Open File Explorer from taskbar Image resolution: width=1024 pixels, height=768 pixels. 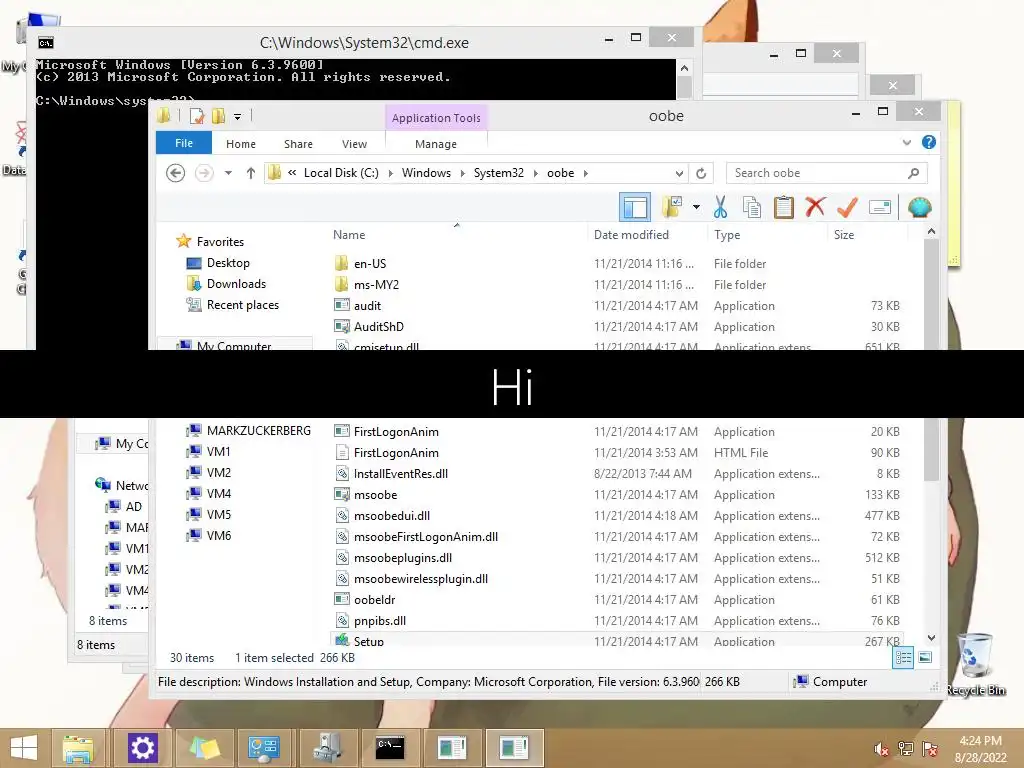(x=78, y=748)
